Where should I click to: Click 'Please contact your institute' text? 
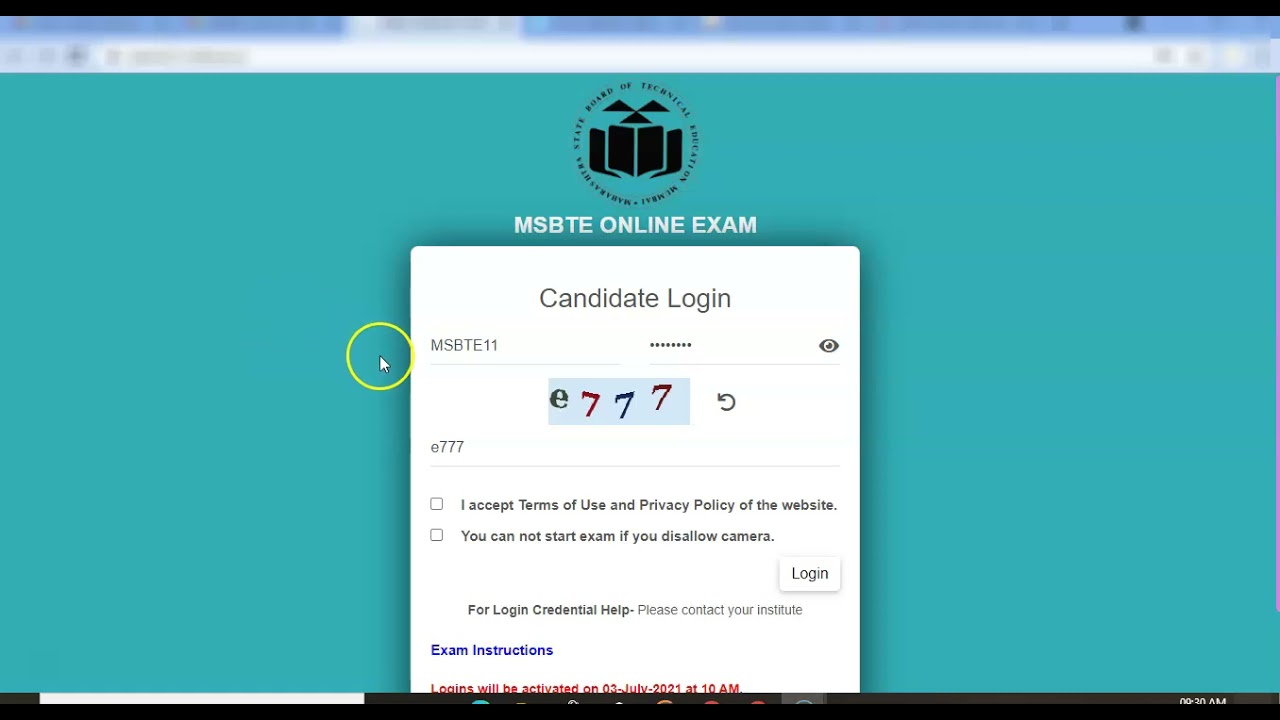720,610
